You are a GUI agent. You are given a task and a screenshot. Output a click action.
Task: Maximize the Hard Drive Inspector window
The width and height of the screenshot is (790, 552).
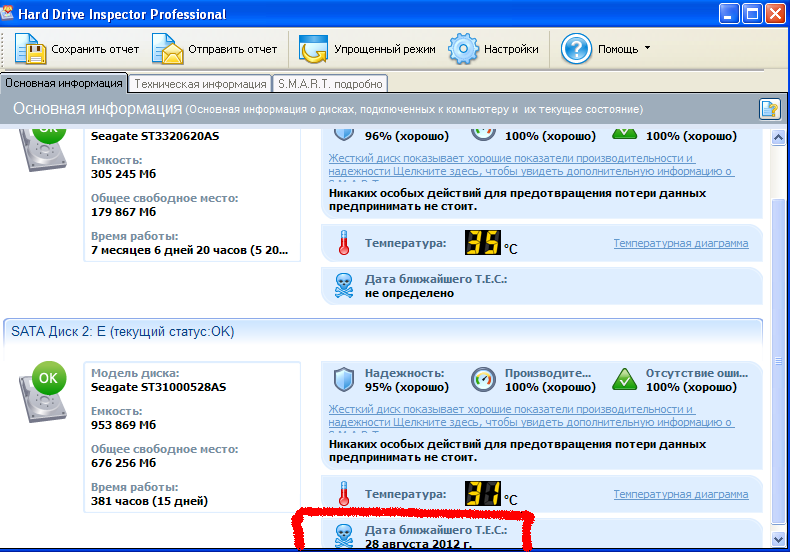(752, 13)
